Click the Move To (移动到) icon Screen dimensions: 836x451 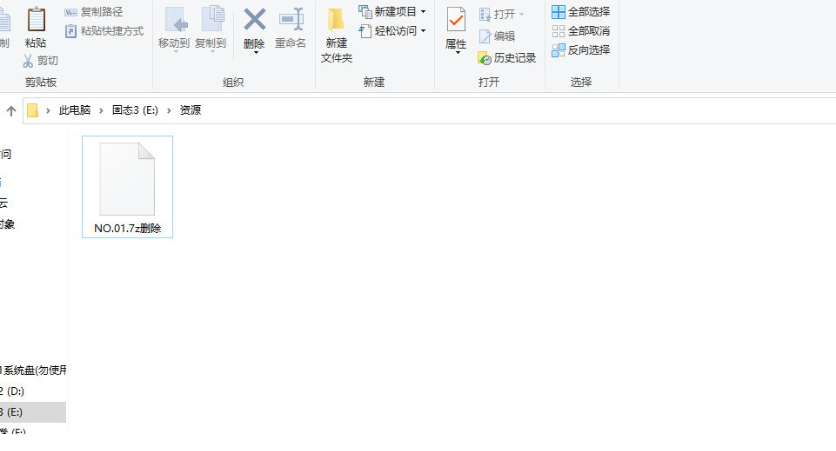[x=175, y=20]
